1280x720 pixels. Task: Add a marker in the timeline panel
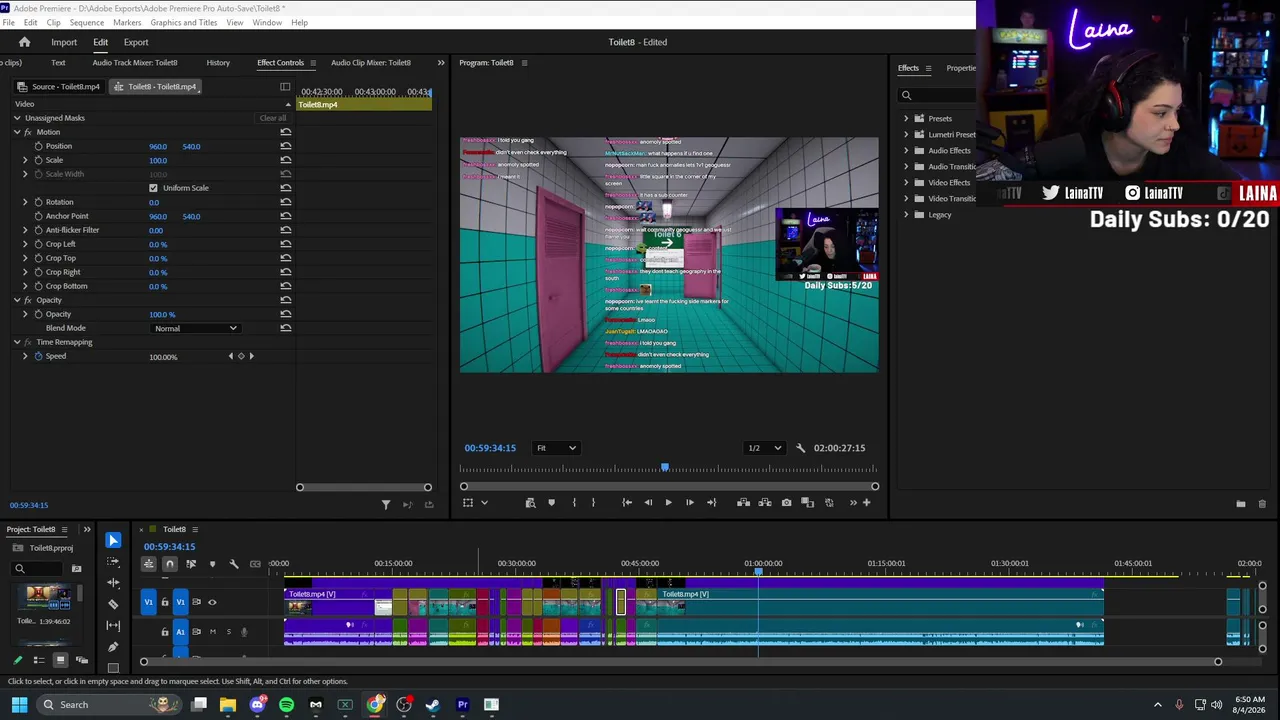coord(212,564)
